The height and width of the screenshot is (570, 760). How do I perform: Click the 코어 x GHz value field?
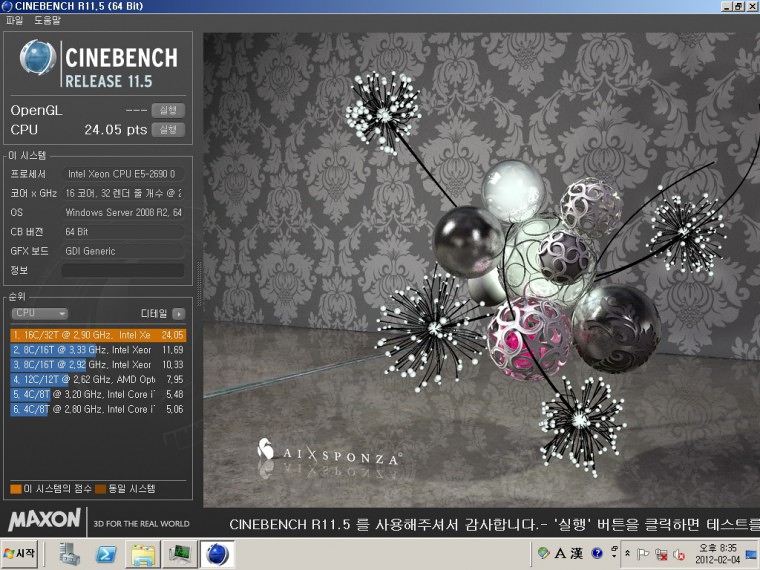tap(123, 193)
